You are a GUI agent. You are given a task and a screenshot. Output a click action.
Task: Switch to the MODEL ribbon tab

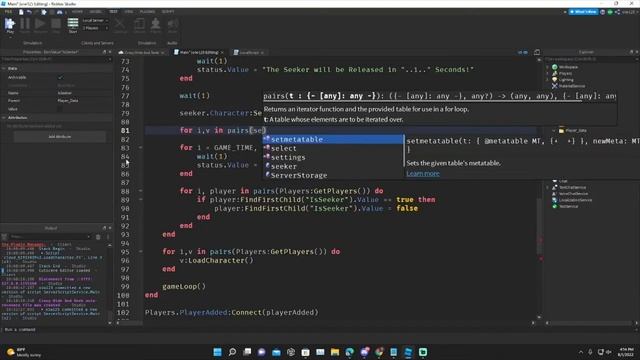click(x=95, y=12)
